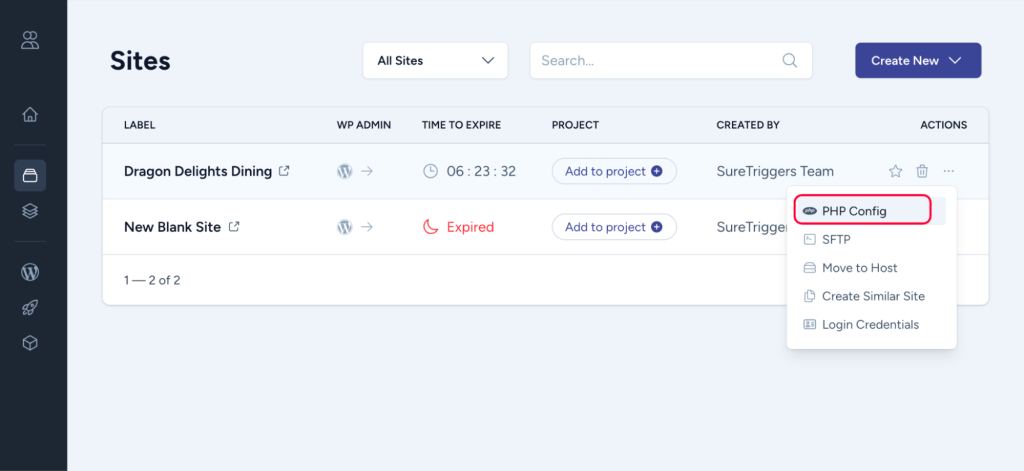This screenshot has width=1024, height=471.
Task: Open the rocket launch icon in sidebar
Action: (x=30, y=308)
